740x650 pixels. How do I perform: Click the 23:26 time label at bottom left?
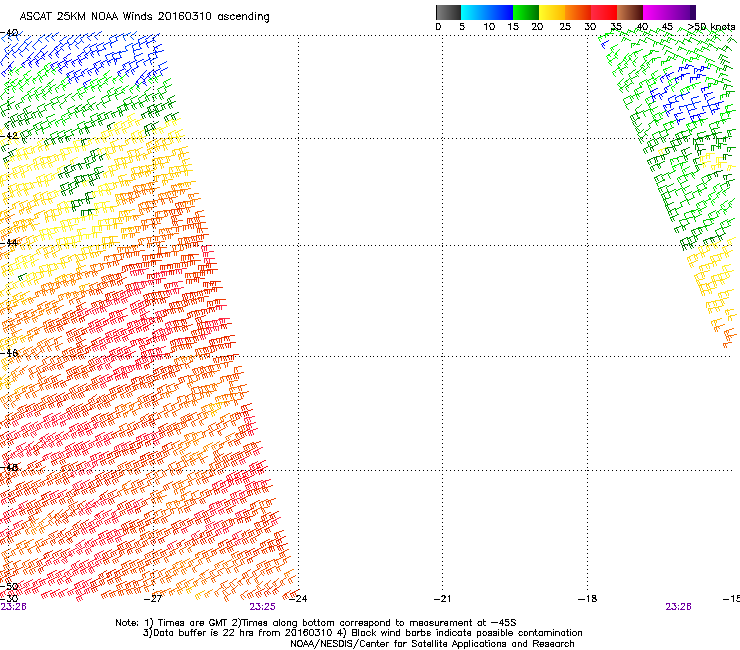pos(13,607)
